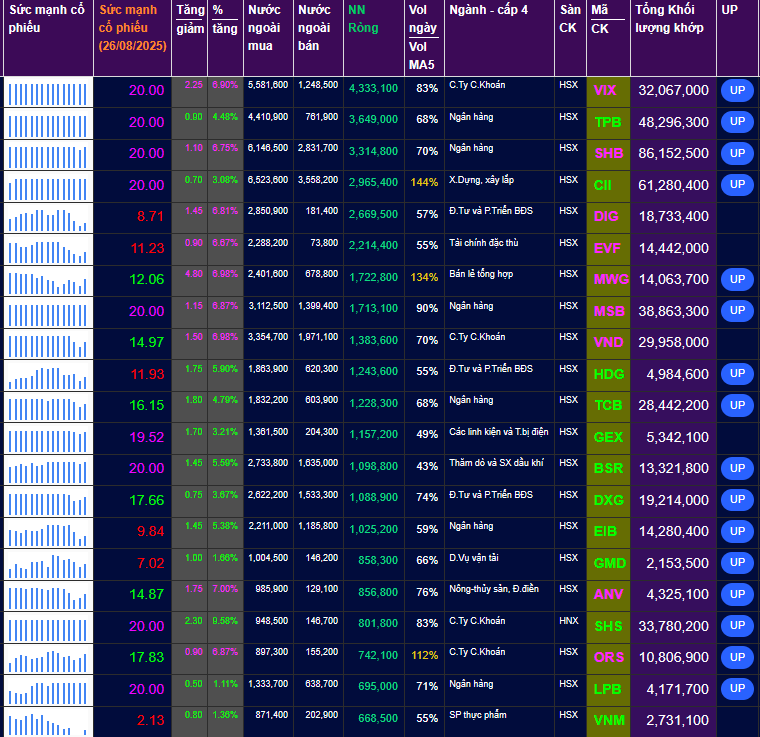Click industry cell 'D.Vụ vận tải'
Screen dimensions: 760x737
(474, 558)
